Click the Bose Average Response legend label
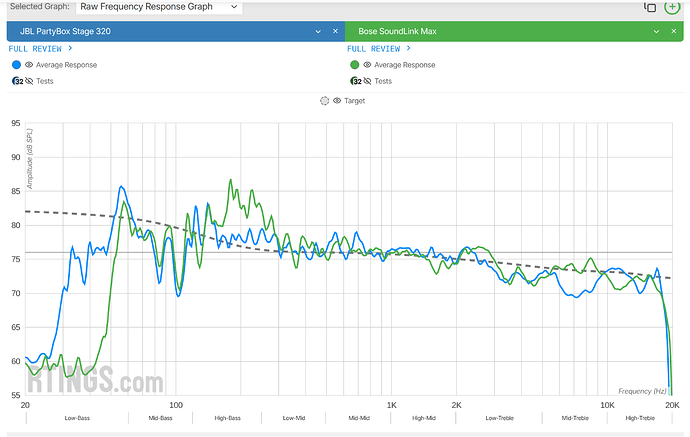This screenshot has width=690, height=437. pos(405,65)
